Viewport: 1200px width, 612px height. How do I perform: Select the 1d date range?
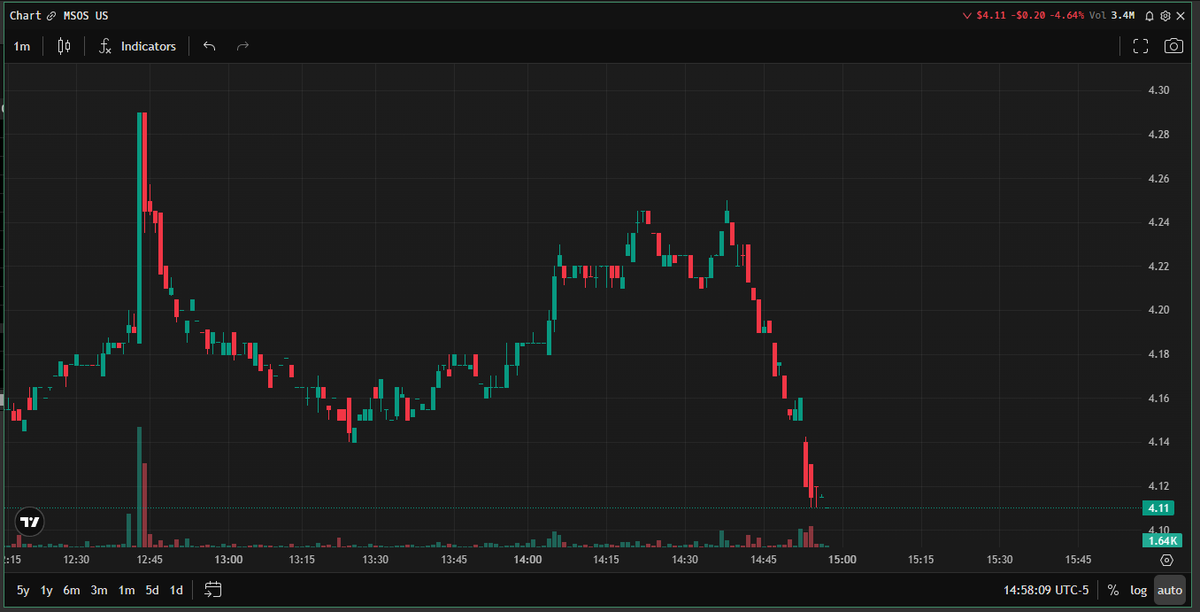(x=176, y=590)
